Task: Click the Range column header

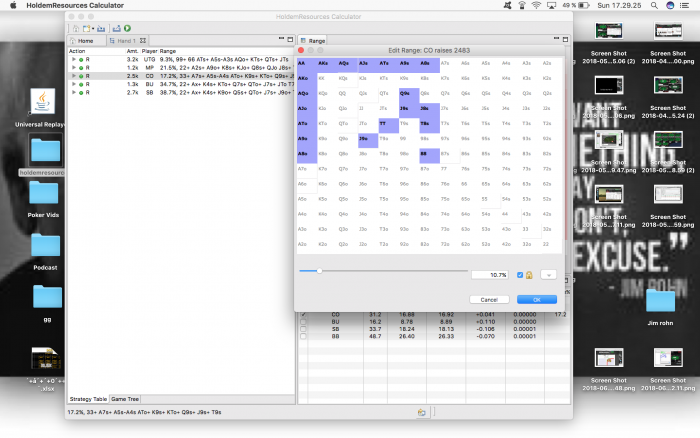Action: tap(168, 51)
